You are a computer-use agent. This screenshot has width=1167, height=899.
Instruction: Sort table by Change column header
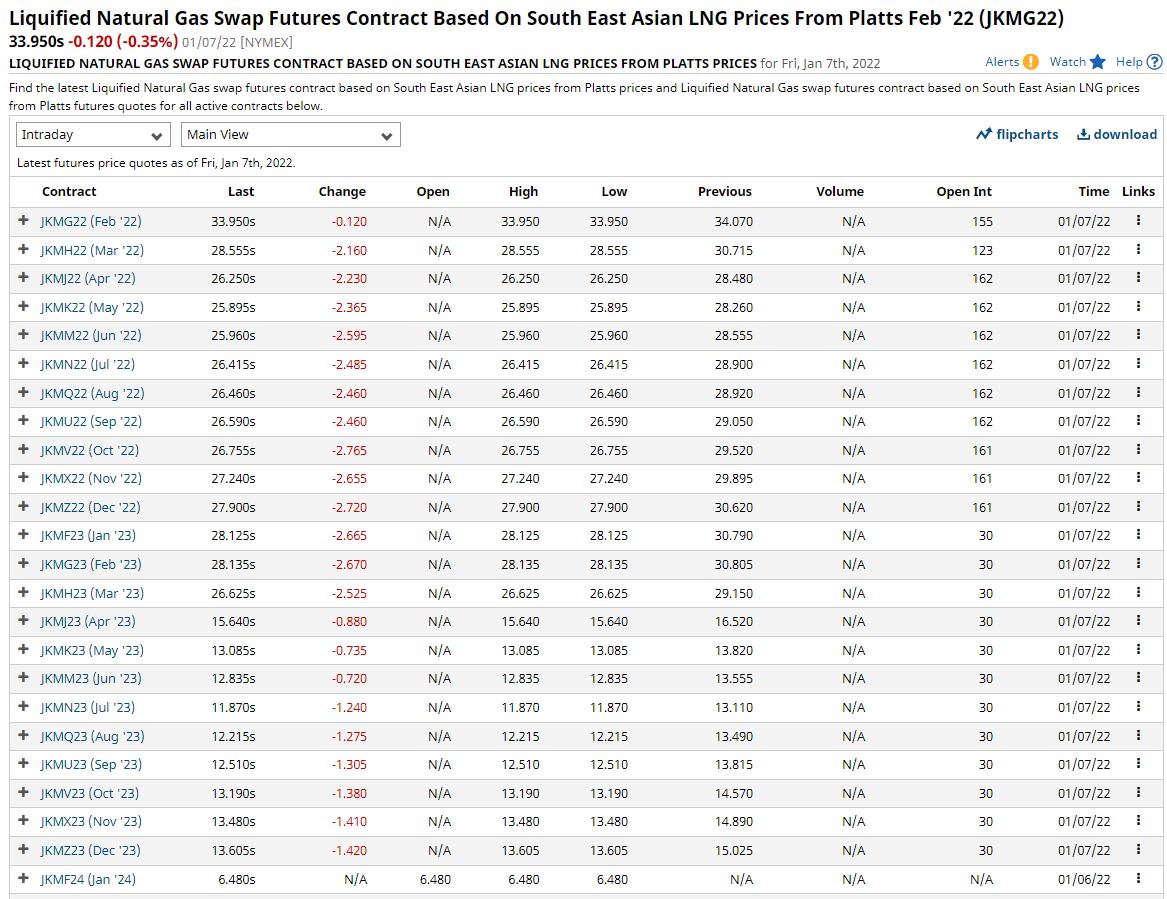[342, 191]
